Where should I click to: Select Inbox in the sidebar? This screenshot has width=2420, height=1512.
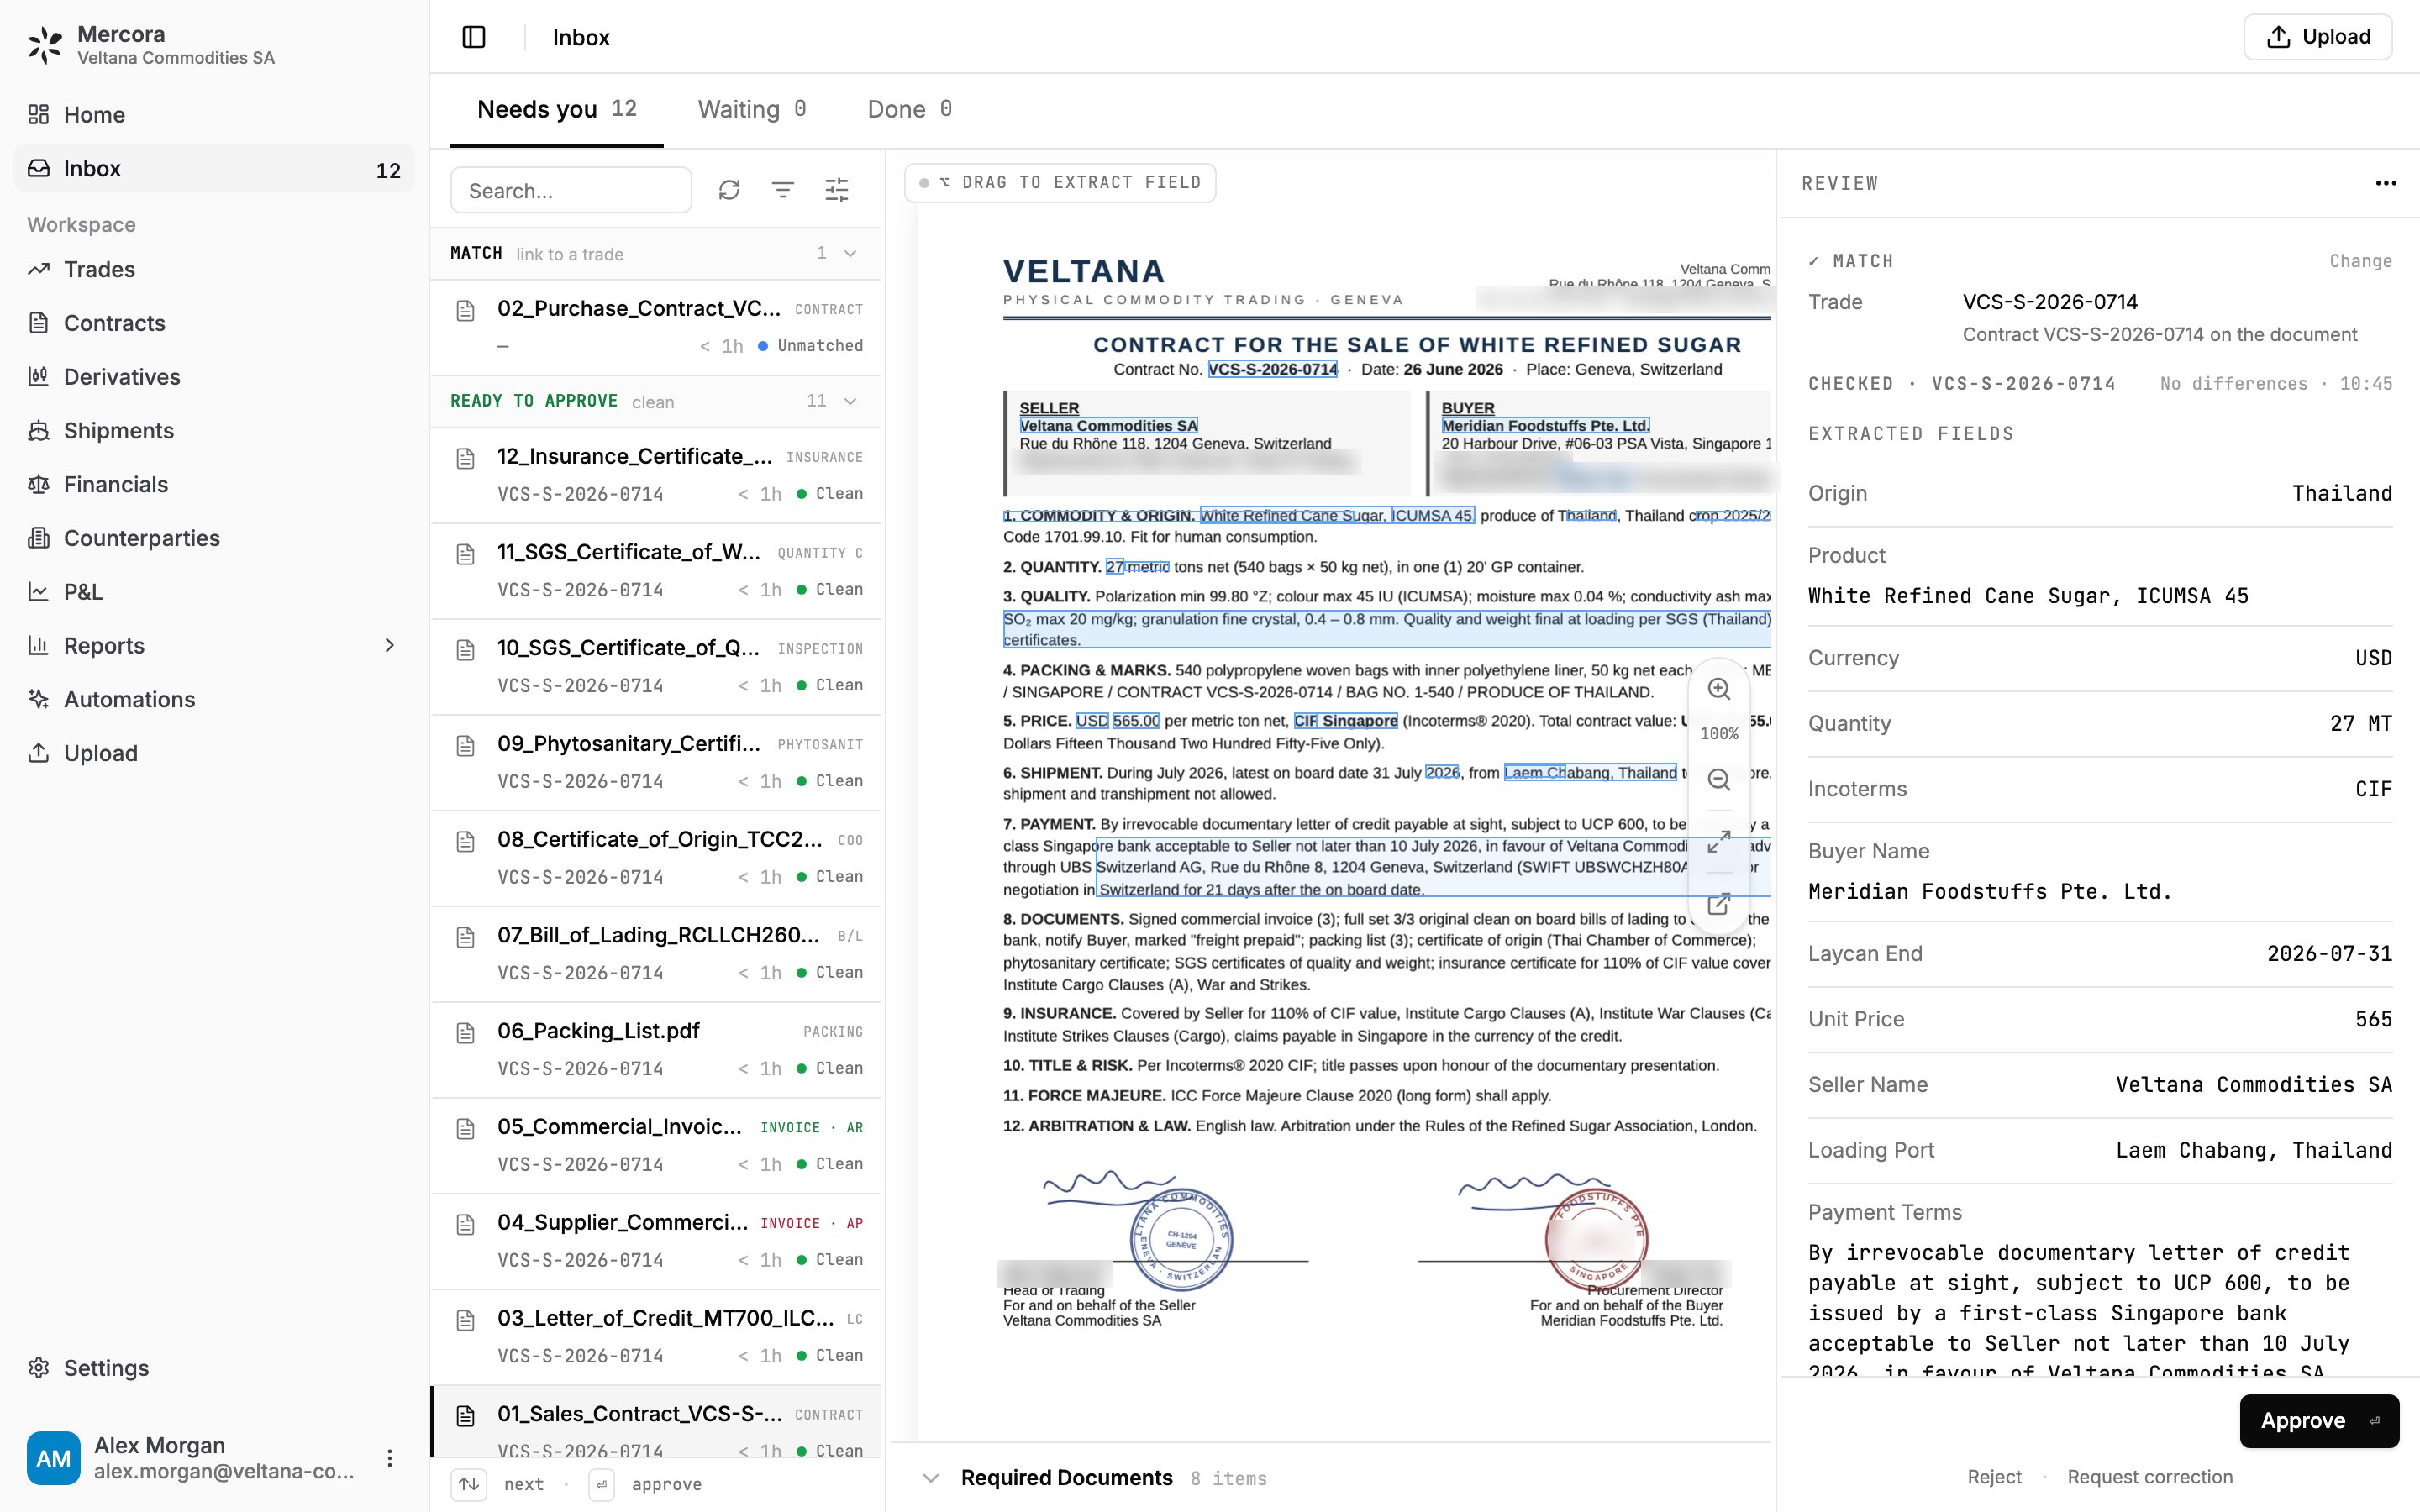pyautogui.click(x=214, y=169)
